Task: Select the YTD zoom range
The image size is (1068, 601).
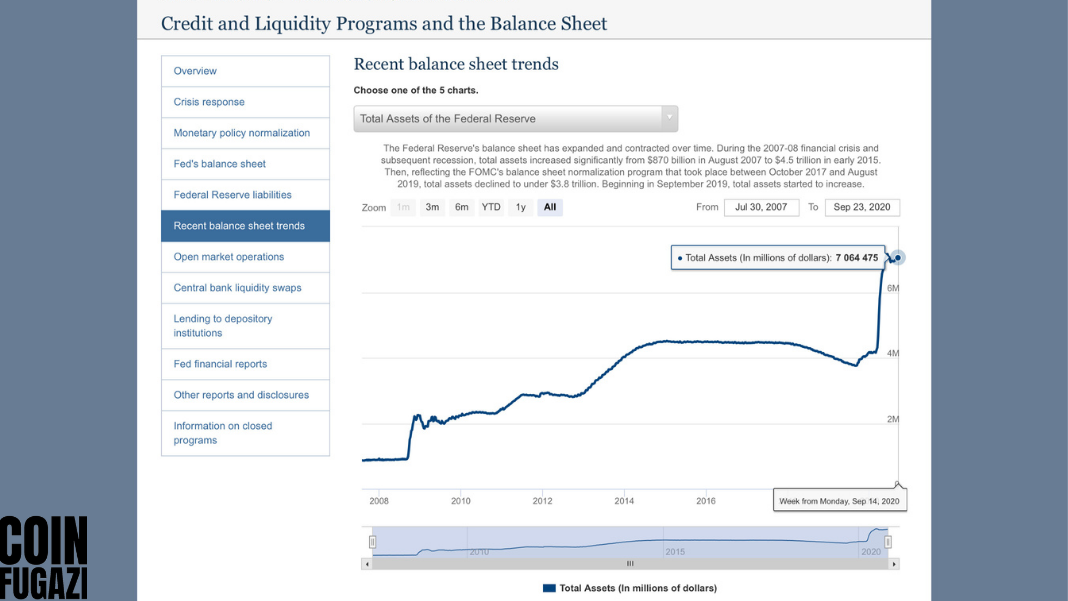Action: coord(491,207)
